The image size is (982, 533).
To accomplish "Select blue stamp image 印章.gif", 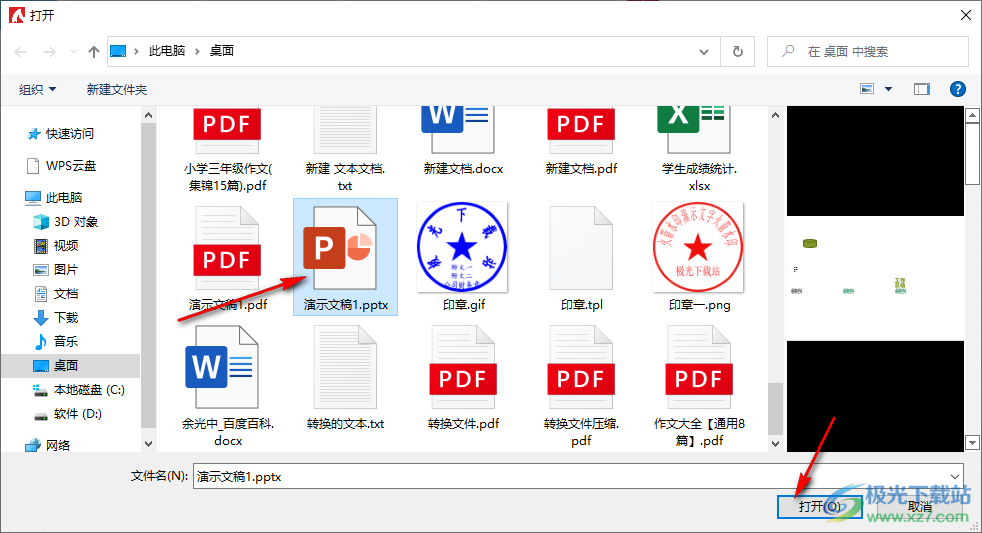I will (x=463, y=257).
